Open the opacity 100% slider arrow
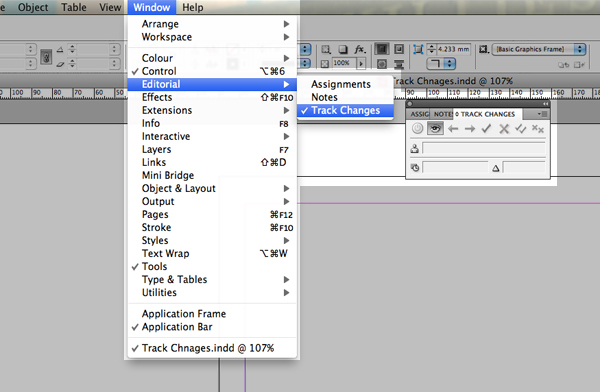This screenshot has width=600, height=392. pos(361,63)
